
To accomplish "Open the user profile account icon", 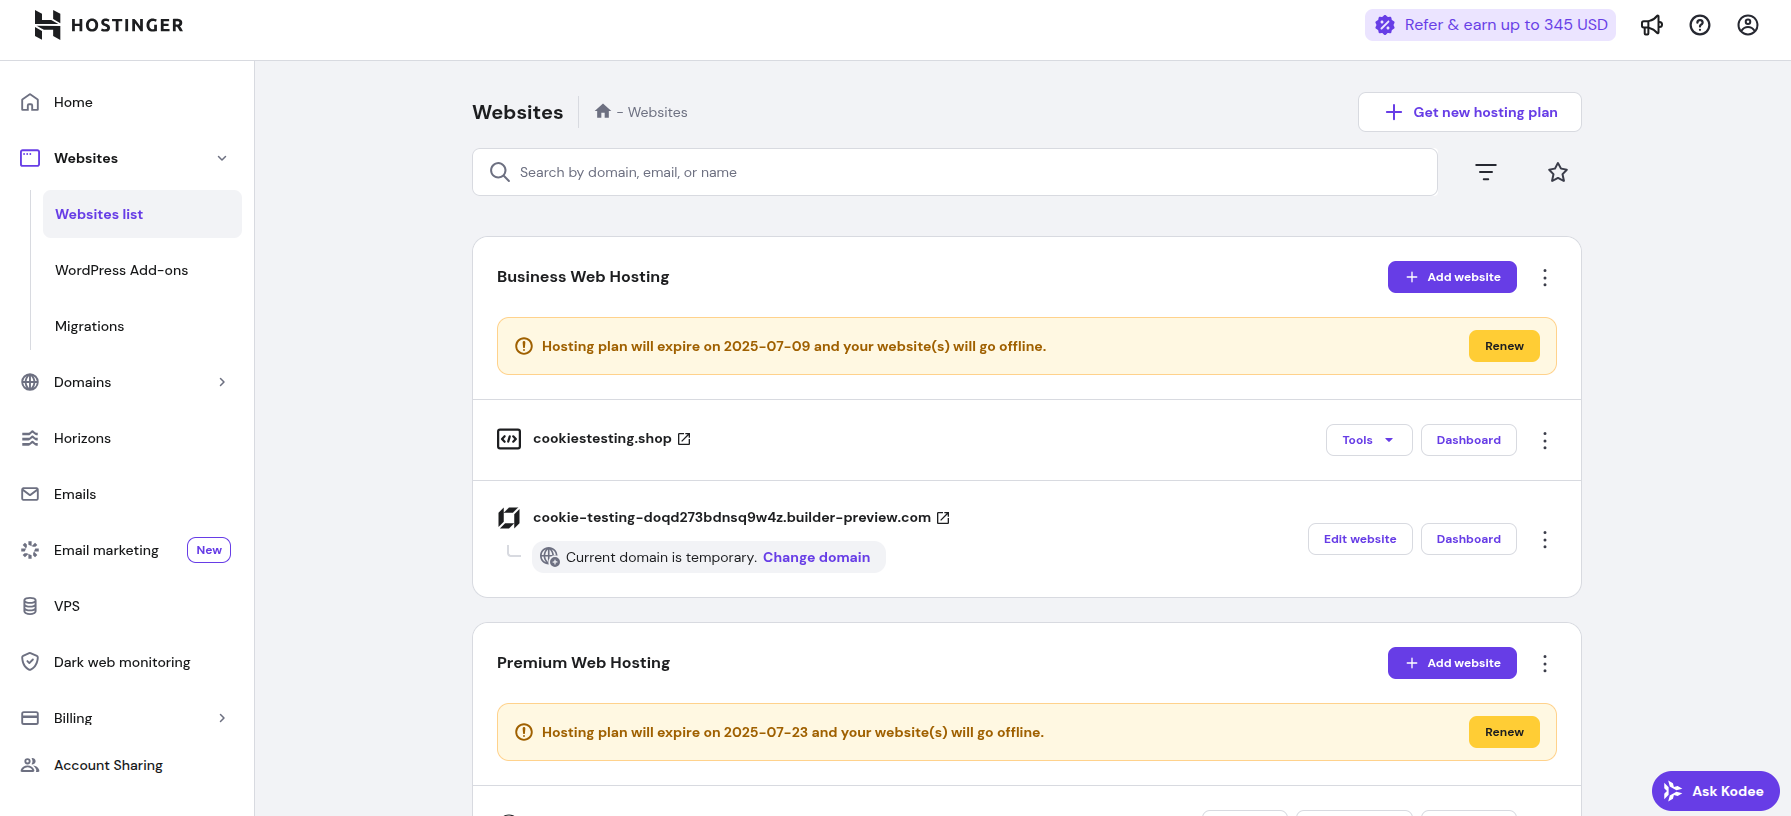I will (x=1747, y=25).
